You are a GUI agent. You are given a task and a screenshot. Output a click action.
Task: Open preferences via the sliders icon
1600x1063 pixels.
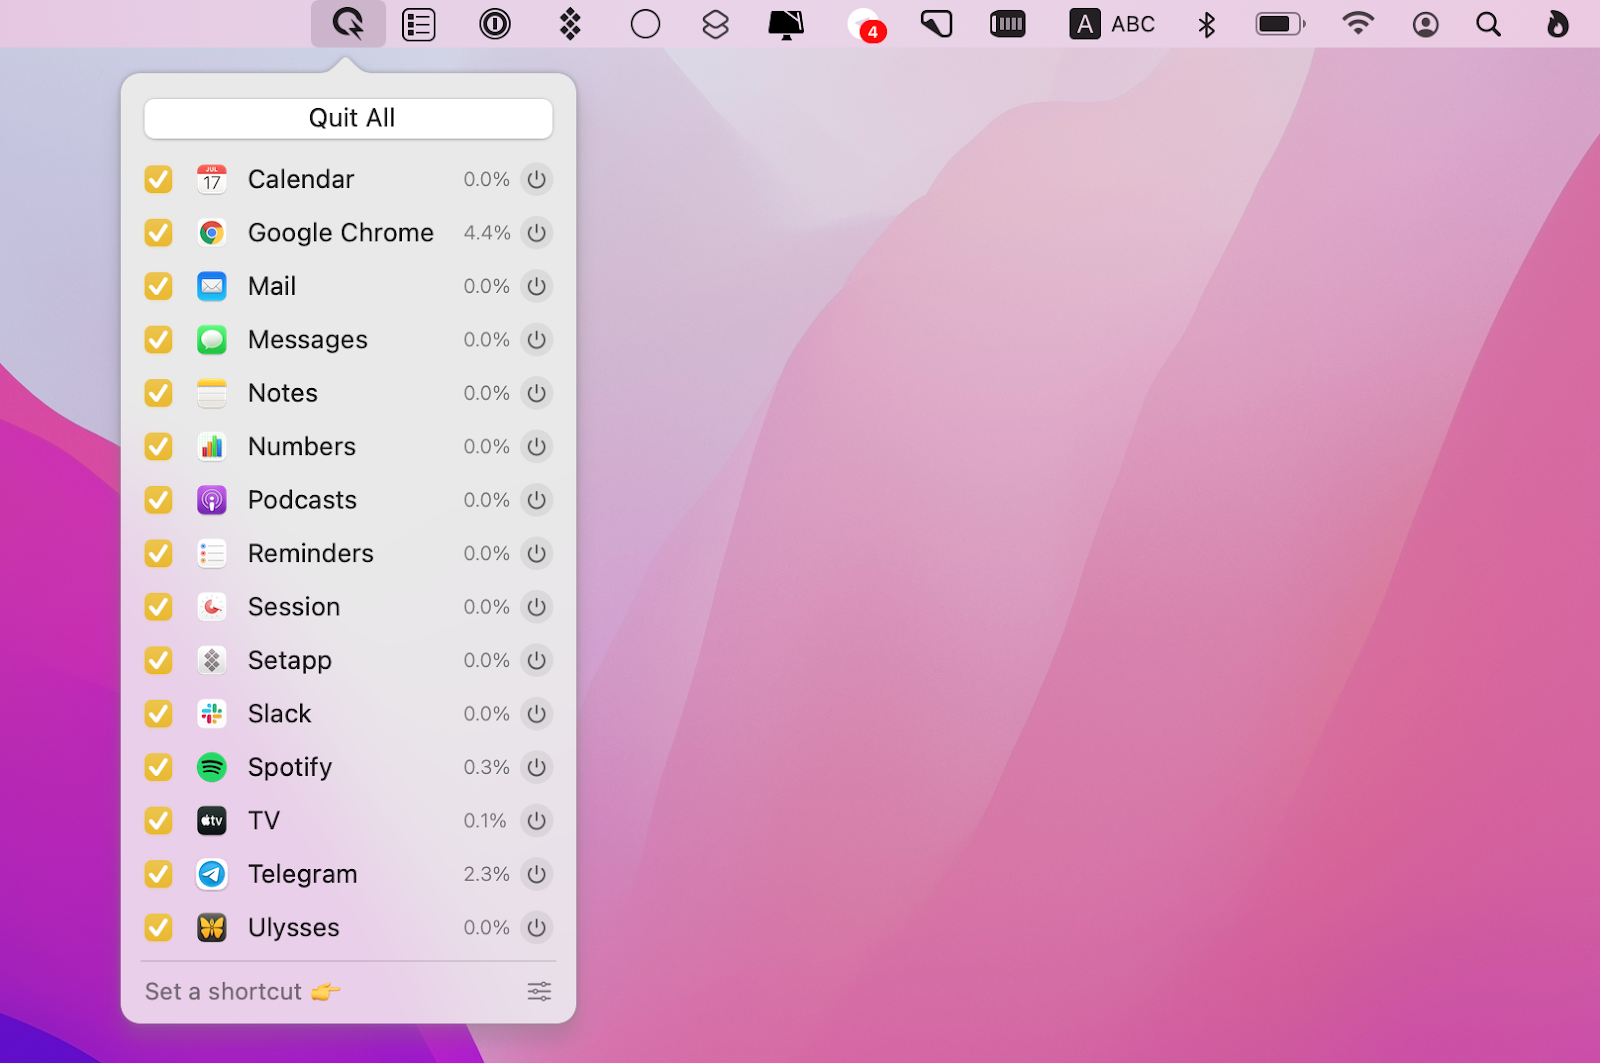coord(539,991)
